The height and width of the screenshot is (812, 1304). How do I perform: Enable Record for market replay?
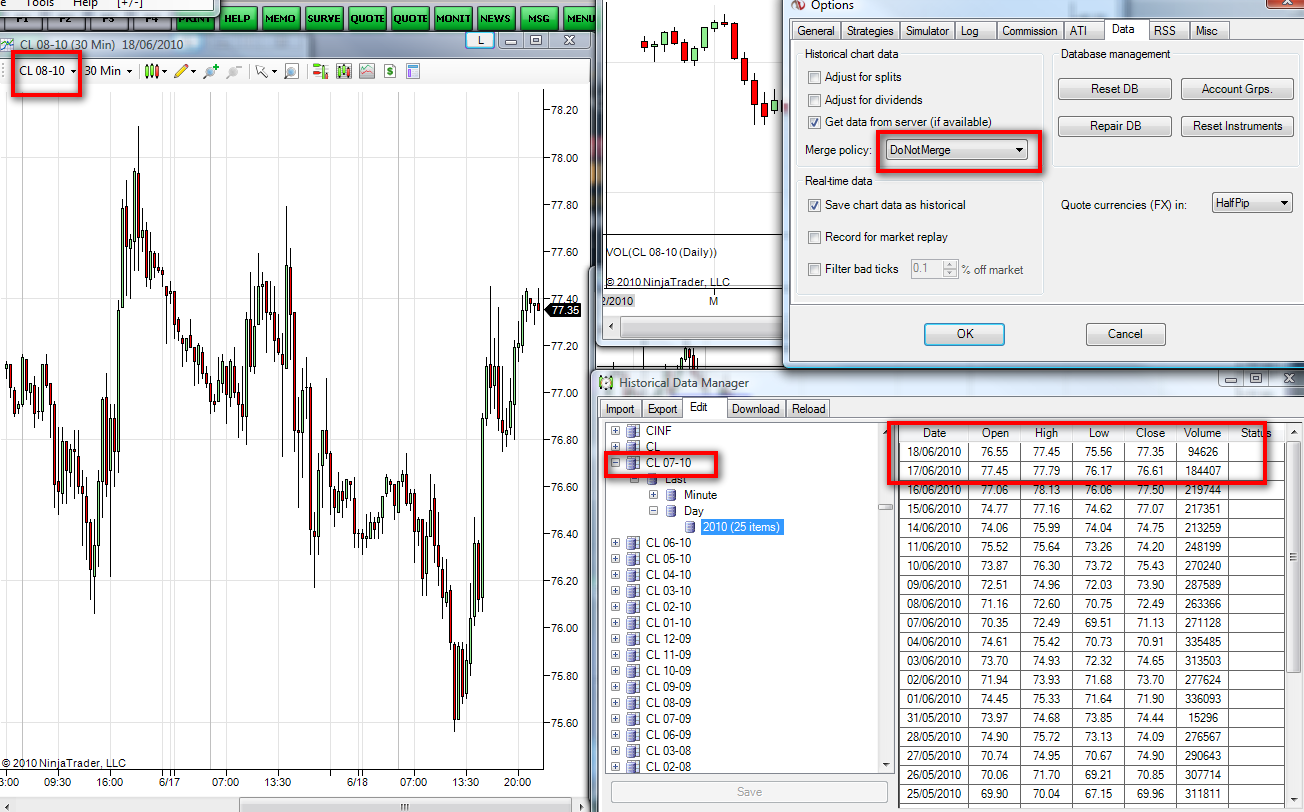click(x=814, y=237)
